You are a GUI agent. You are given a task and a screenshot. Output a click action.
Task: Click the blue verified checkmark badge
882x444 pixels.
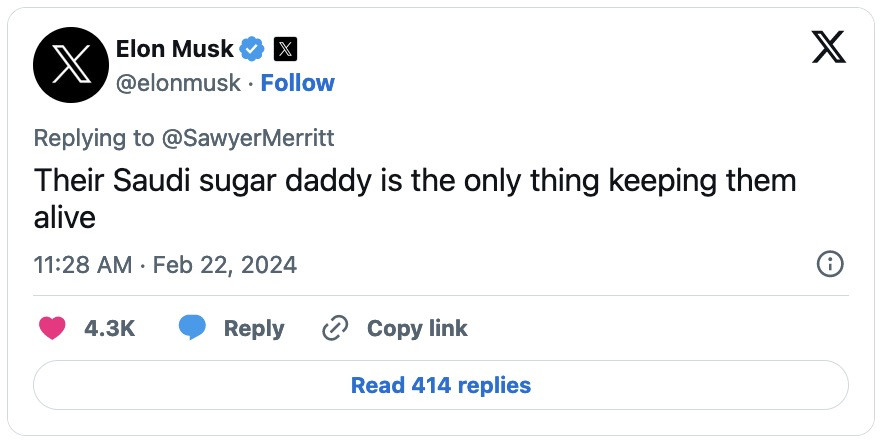(252, 50)
